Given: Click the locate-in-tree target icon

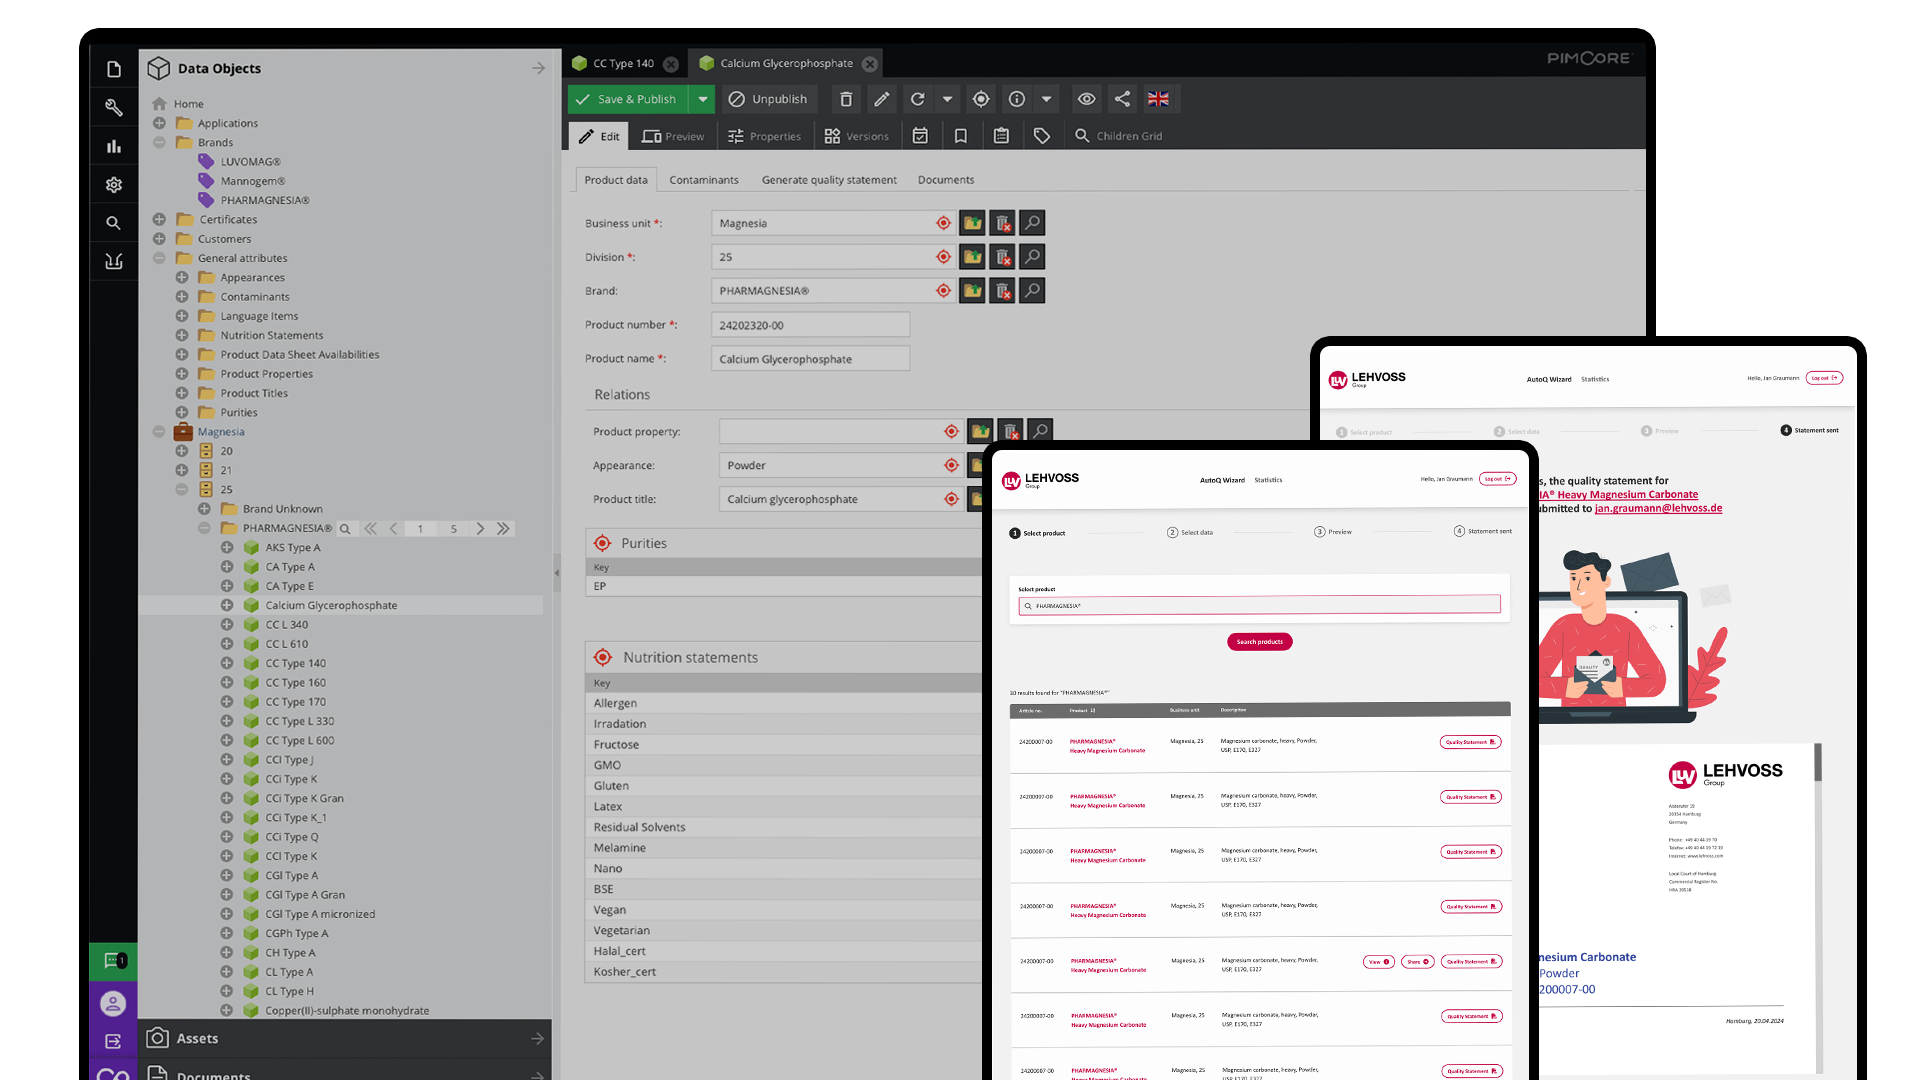Looking at the screenshot, I should coord(981,99).
